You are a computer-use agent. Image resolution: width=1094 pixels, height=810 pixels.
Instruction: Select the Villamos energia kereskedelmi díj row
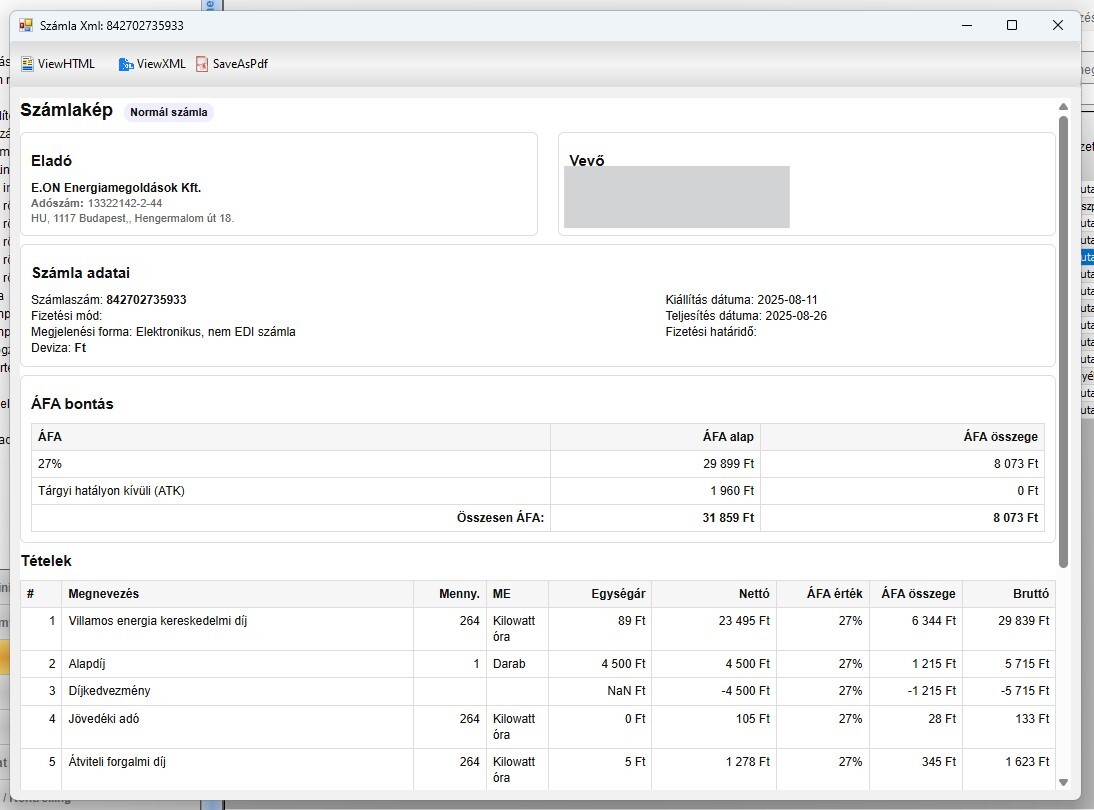pos(158,621)
